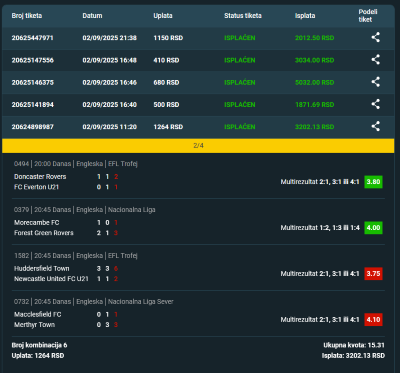This screenshot has height=373, width=400.
Task: Click Doncaster Rovers team name
Action: [40, 177]
